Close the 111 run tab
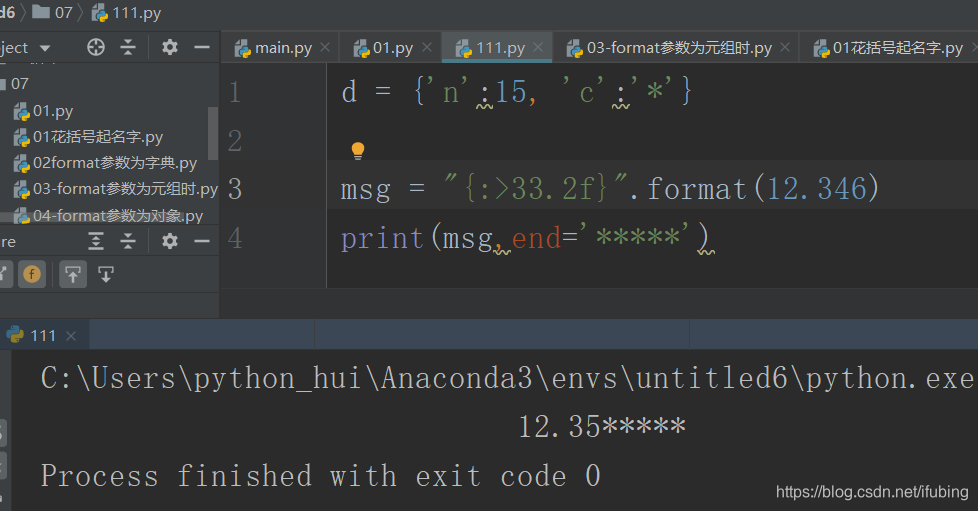The height and width of the screenshot is (511, 978). [71, 336]
